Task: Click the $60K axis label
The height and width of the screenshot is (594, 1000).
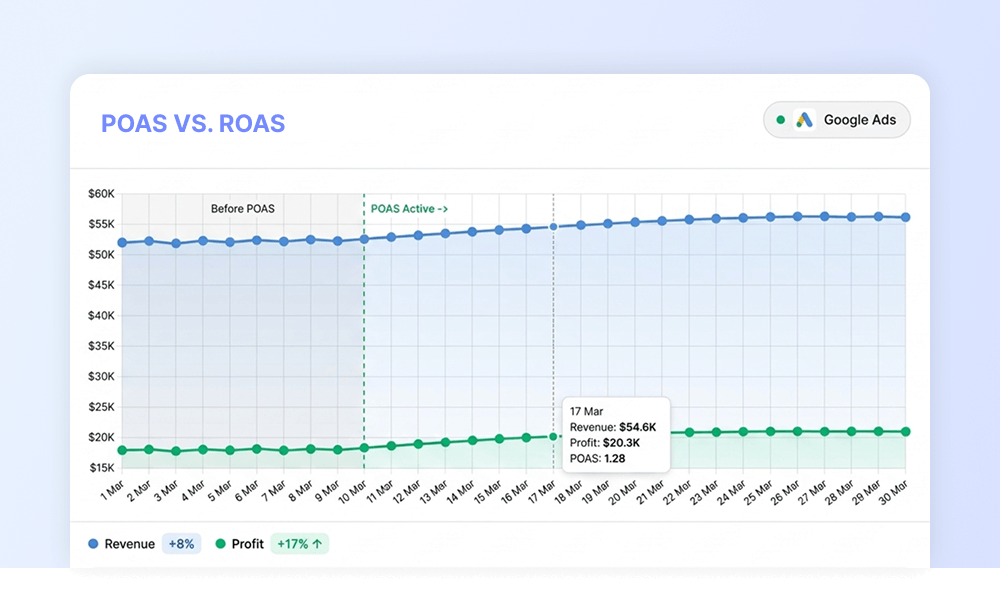Action: click(101, 193)
